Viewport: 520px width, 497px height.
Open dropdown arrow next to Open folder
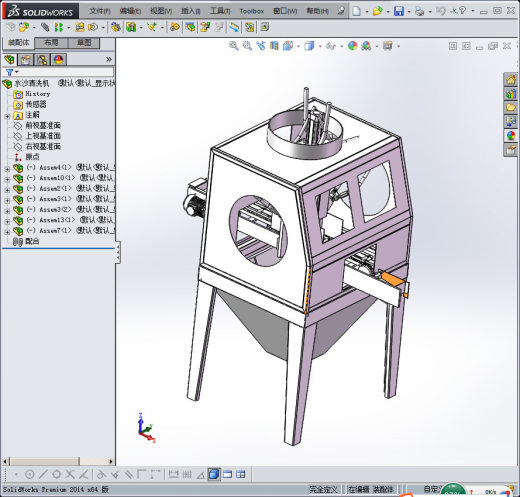coord(388,11)
